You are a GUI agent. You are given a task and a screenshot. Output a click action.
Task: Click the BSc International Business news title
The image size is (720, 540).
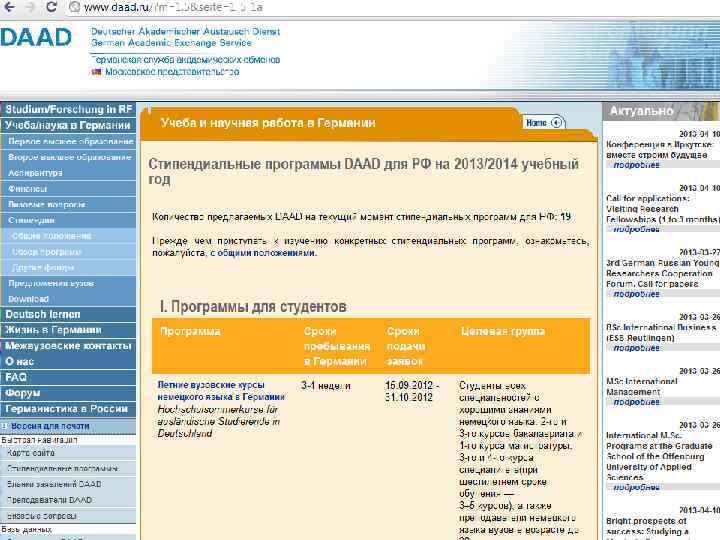pos(661,332)
